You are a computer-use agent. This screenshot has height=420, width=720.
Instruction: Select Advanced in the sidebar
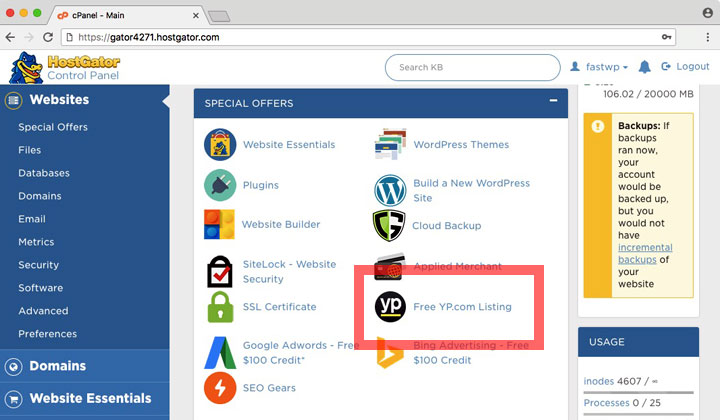pos(44,311)
